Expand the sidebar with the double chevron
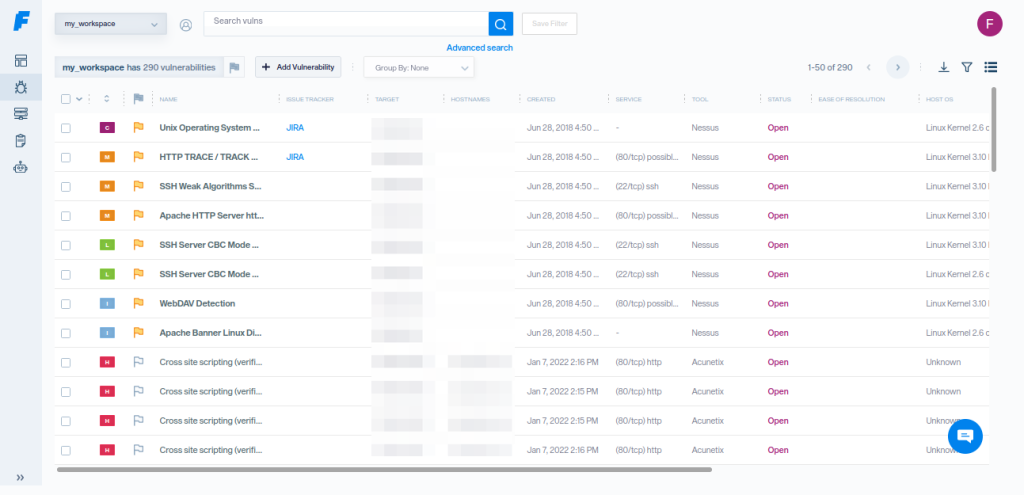Screen dimensions: 1024x495 pos(21,477)
